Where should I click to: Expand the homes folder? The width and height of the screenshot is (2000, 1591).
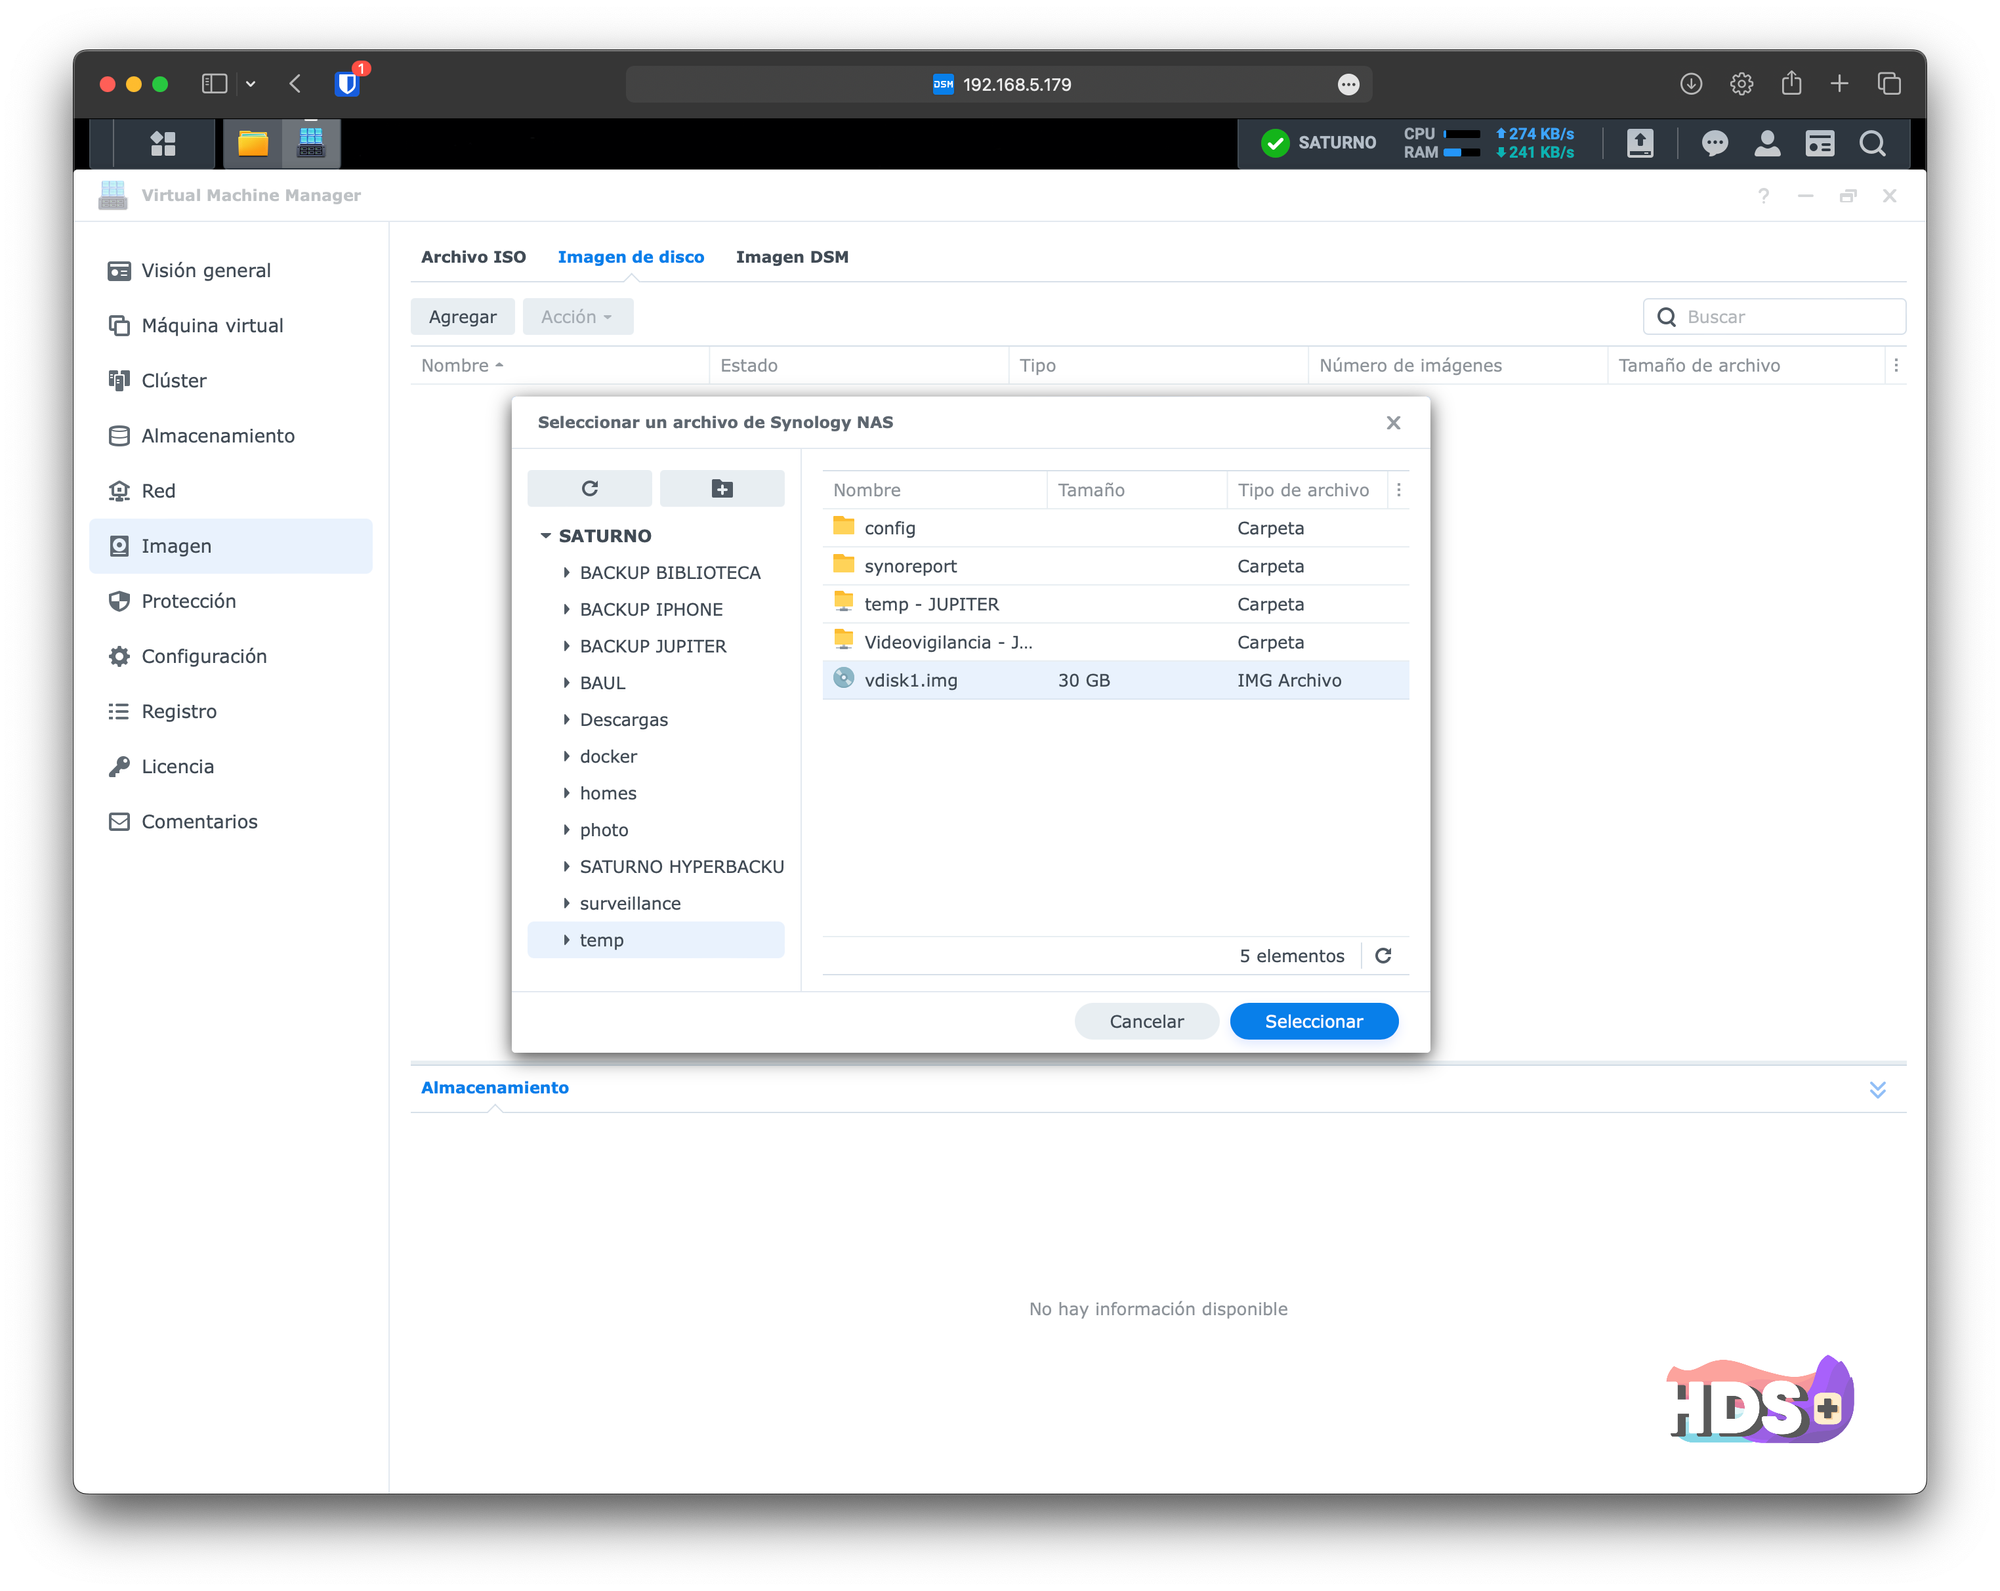pos(566,793)
